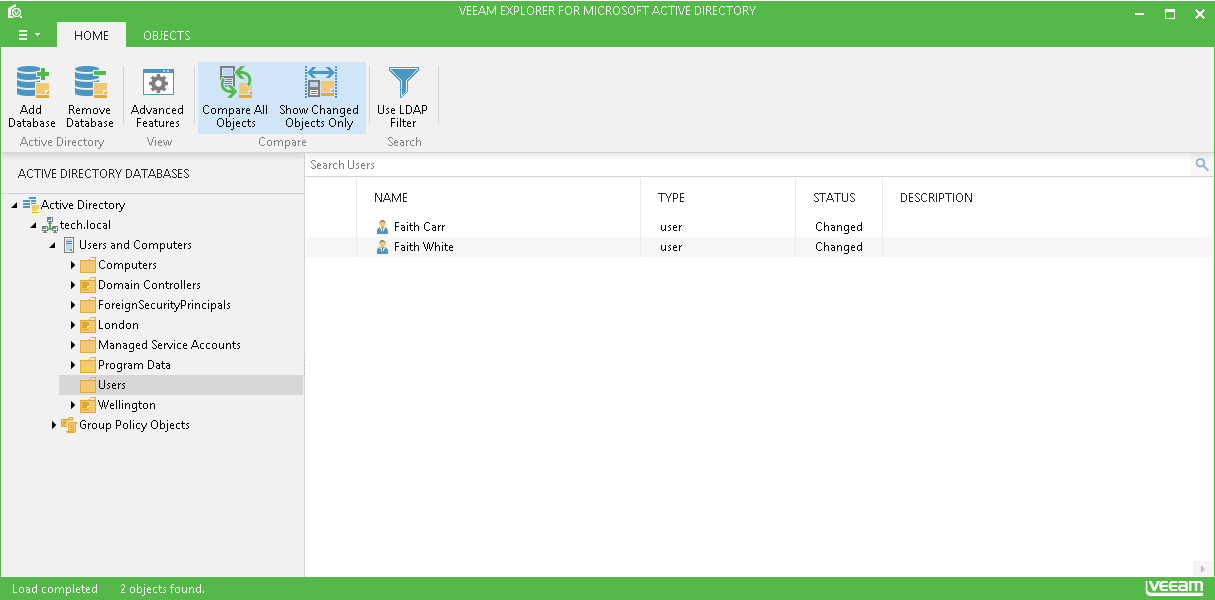1215x600 pixels.
Task: Sort by the TYPE column header
Action: pyautogui.click(x=671, y=198)
